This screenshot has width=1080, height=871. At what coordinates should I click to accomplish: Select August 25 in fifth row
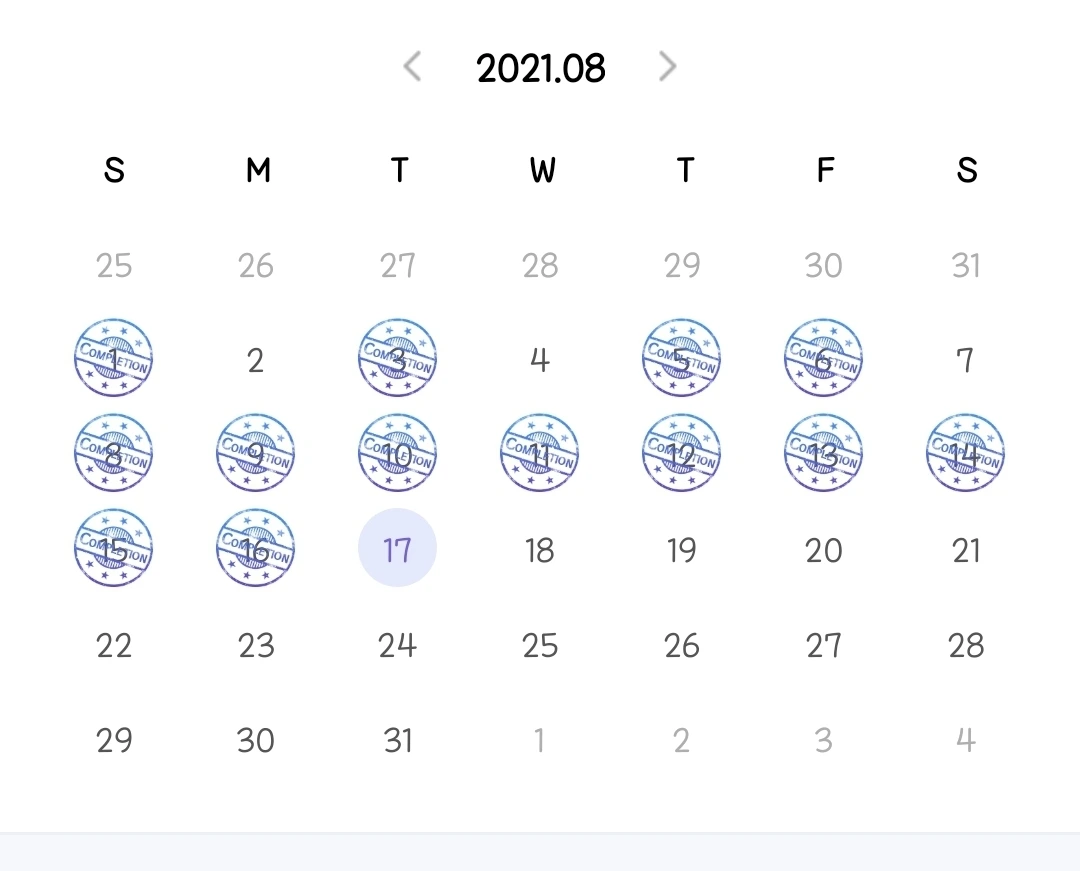[x=540, y=645]
